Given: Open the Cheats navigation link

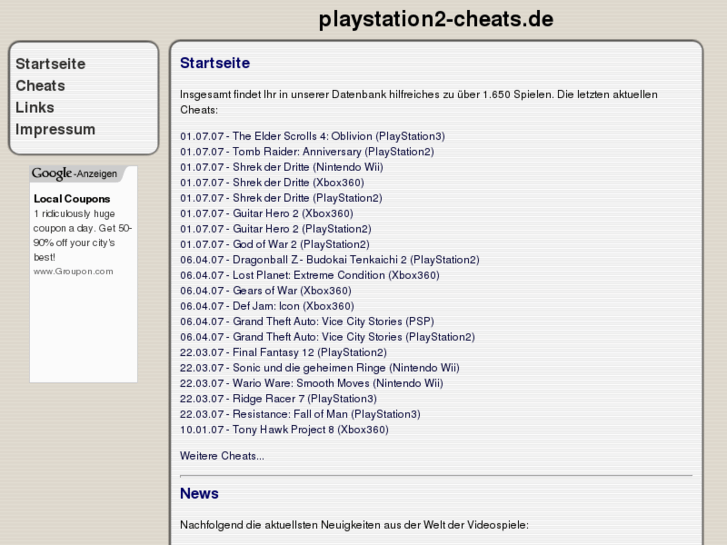Looking at the screenshot, I should 40,86.
